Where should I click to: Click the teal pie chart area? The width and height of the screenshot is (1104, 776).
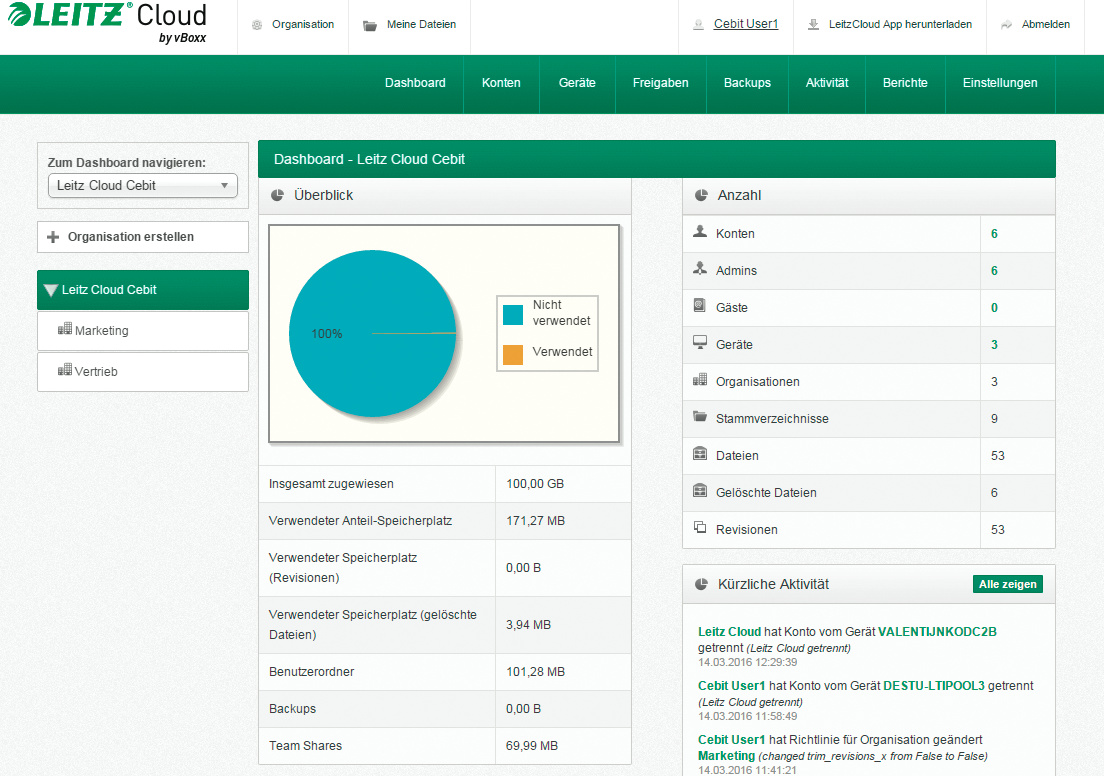point(370,370)
